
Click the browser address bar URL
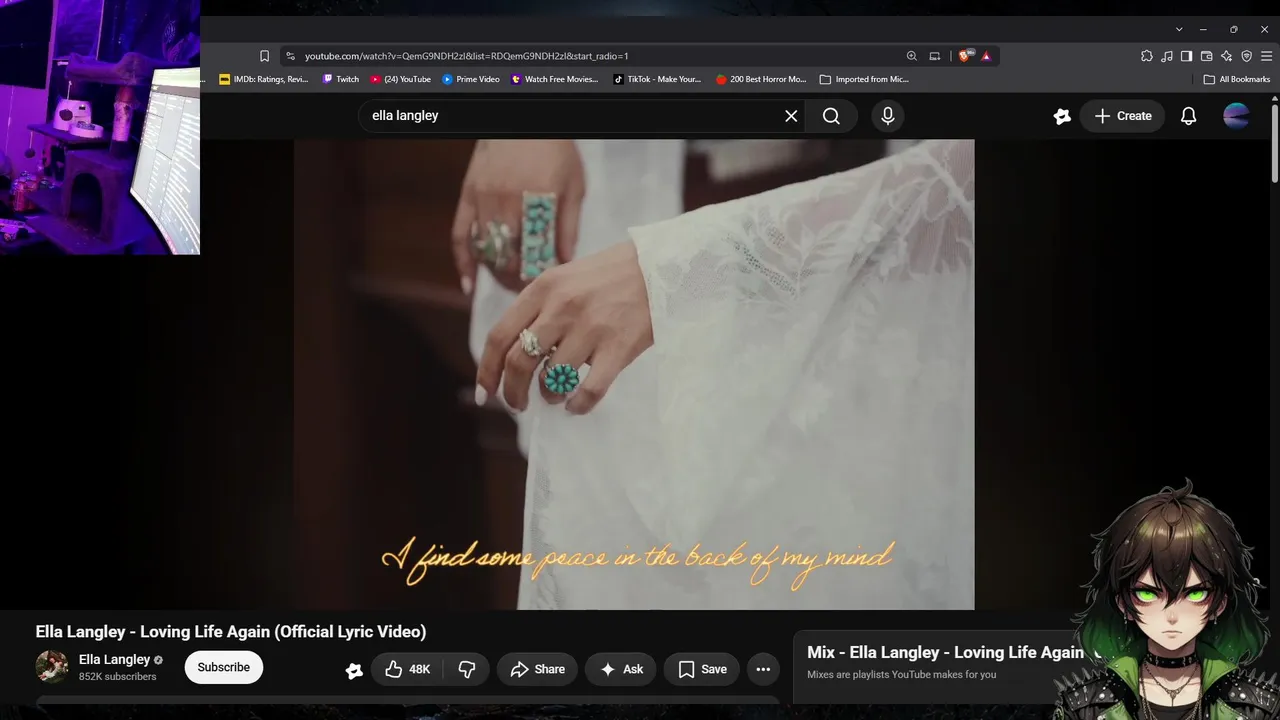tap(467, 56)
